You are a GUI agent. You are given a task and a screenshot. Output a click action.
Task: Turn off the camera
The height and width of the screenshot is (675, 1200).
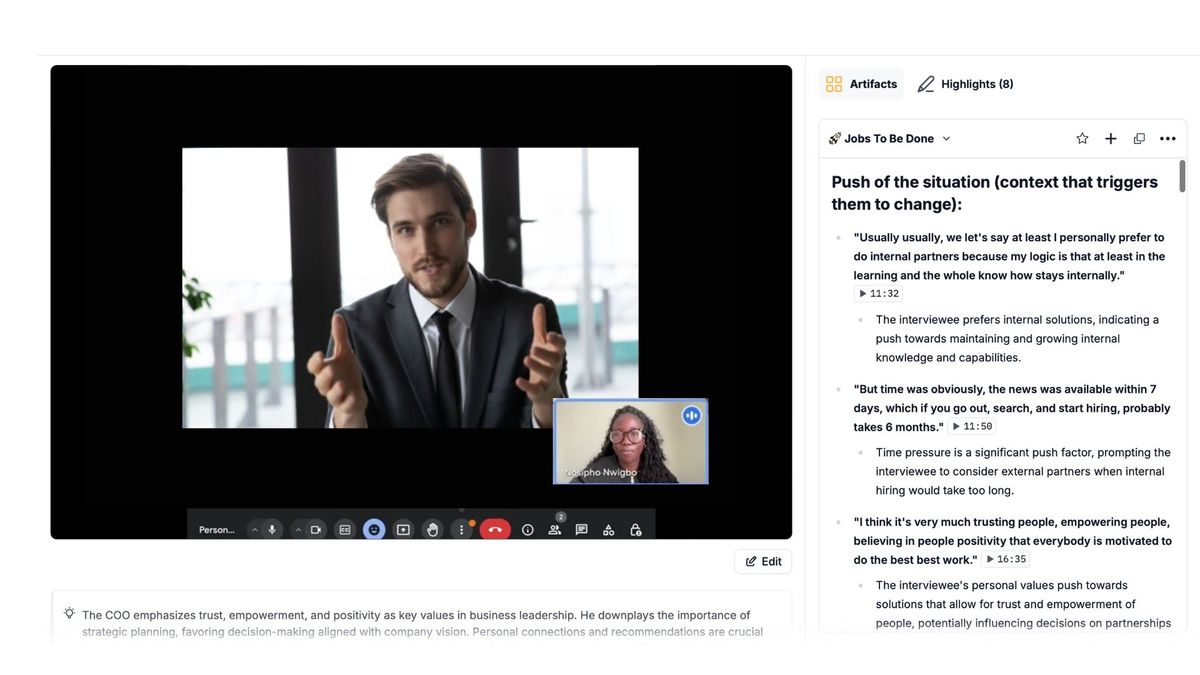click(x=317, y=529)
